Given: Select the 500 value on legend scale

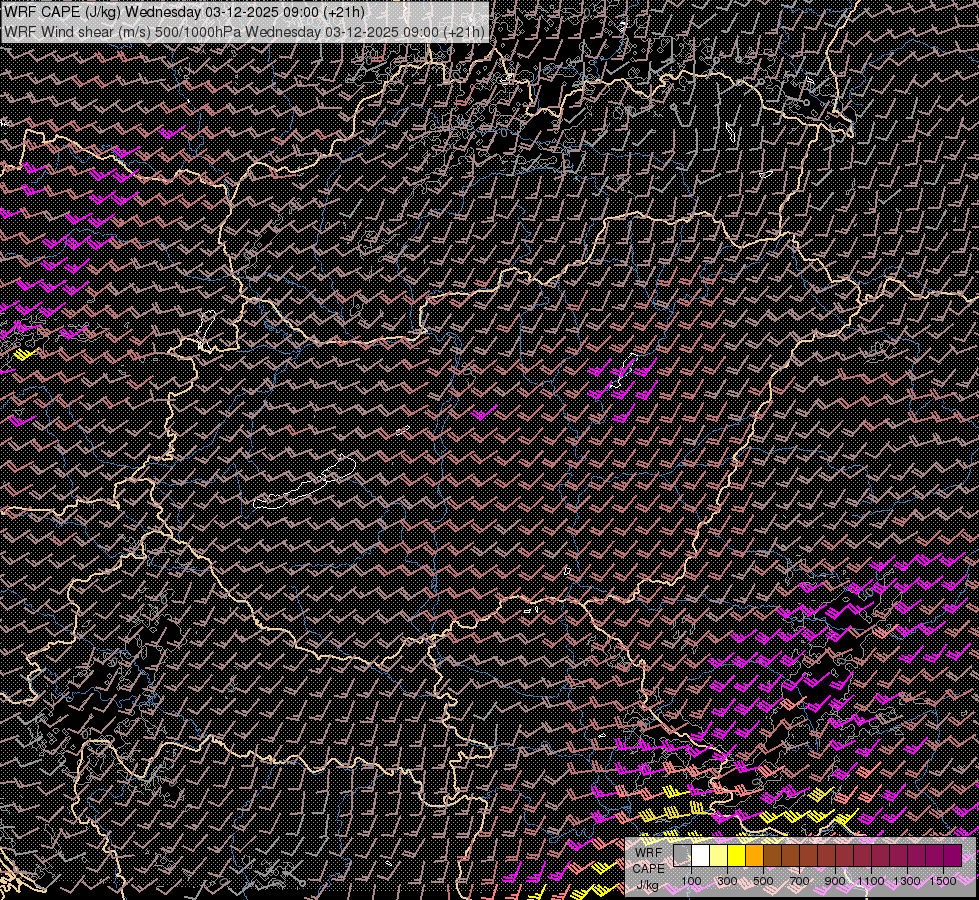Looking at the screenshot, I should (763, 880).
